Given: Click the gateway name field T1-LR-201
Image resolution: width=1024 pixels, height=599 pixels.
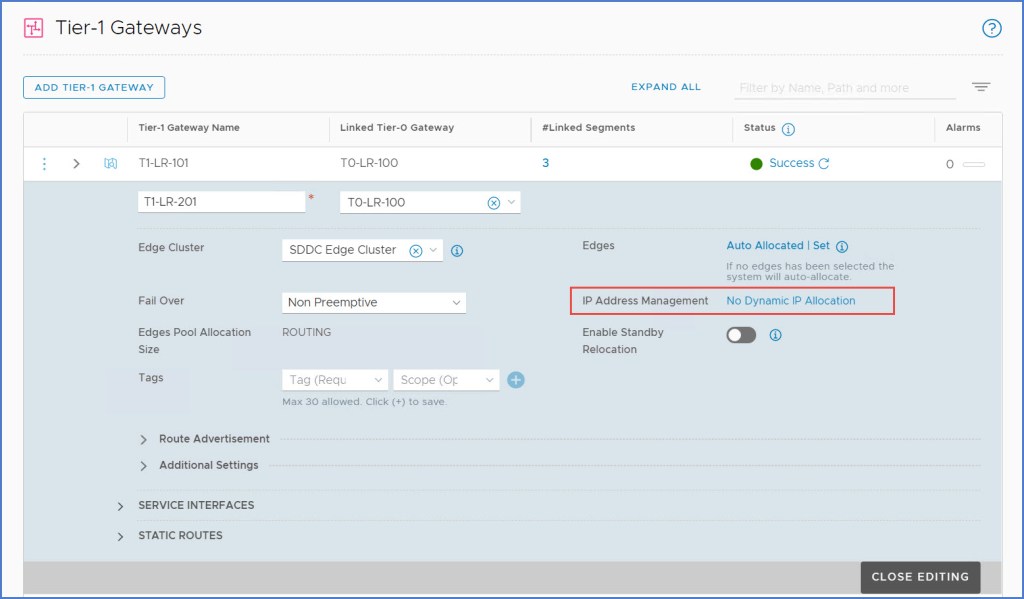Looking at the screenshot, I should click(220, 202).
